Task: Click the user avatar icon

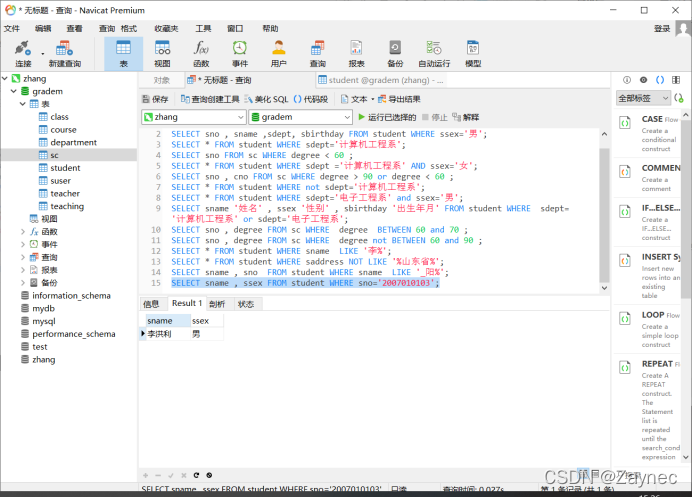Action: click(x=683, y=30)
